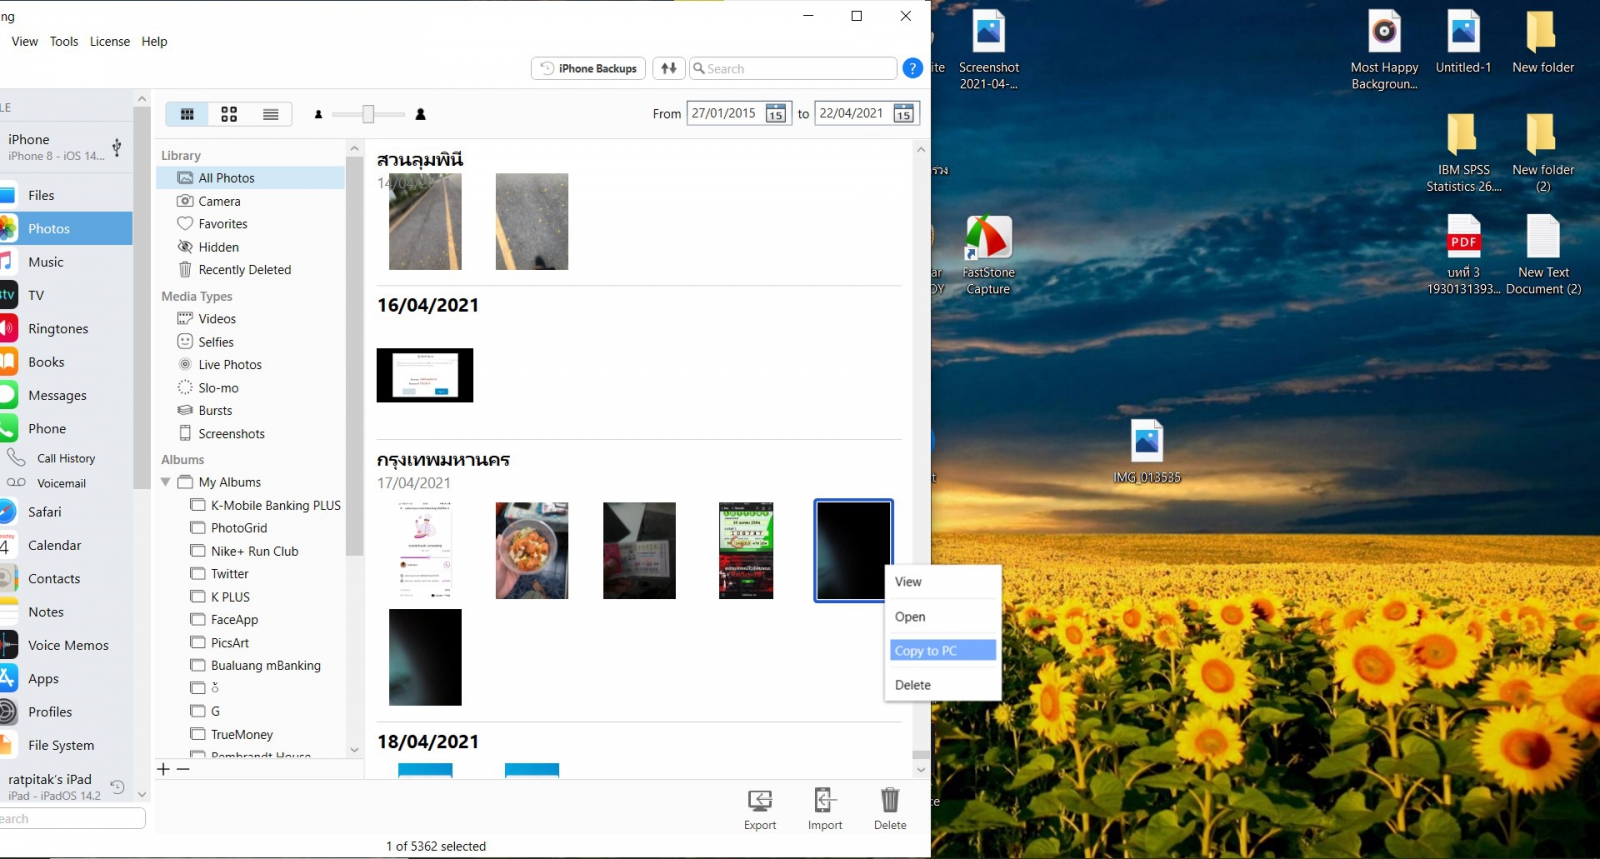Open the Help menu

(154, 41)
